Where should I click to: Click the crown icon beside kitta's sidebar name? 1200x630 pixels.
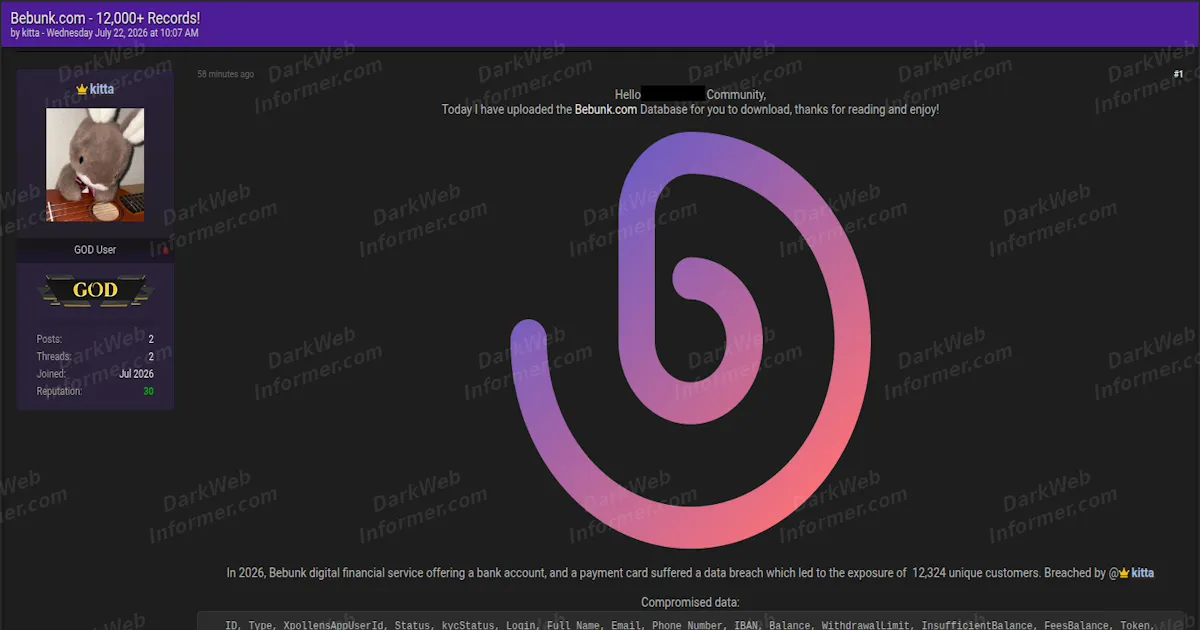82,89
